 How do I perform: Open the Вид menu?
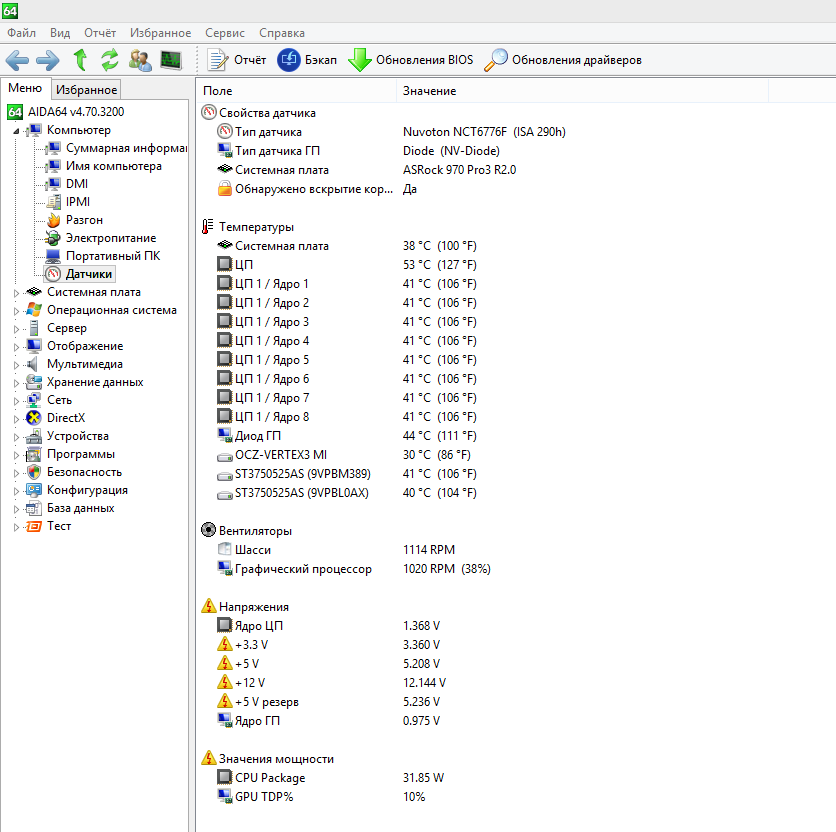(60, 33)
